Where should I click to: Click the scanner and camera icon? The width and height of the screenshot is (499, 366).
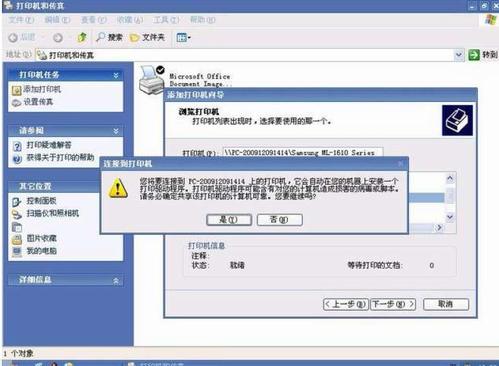pos(17,215)
